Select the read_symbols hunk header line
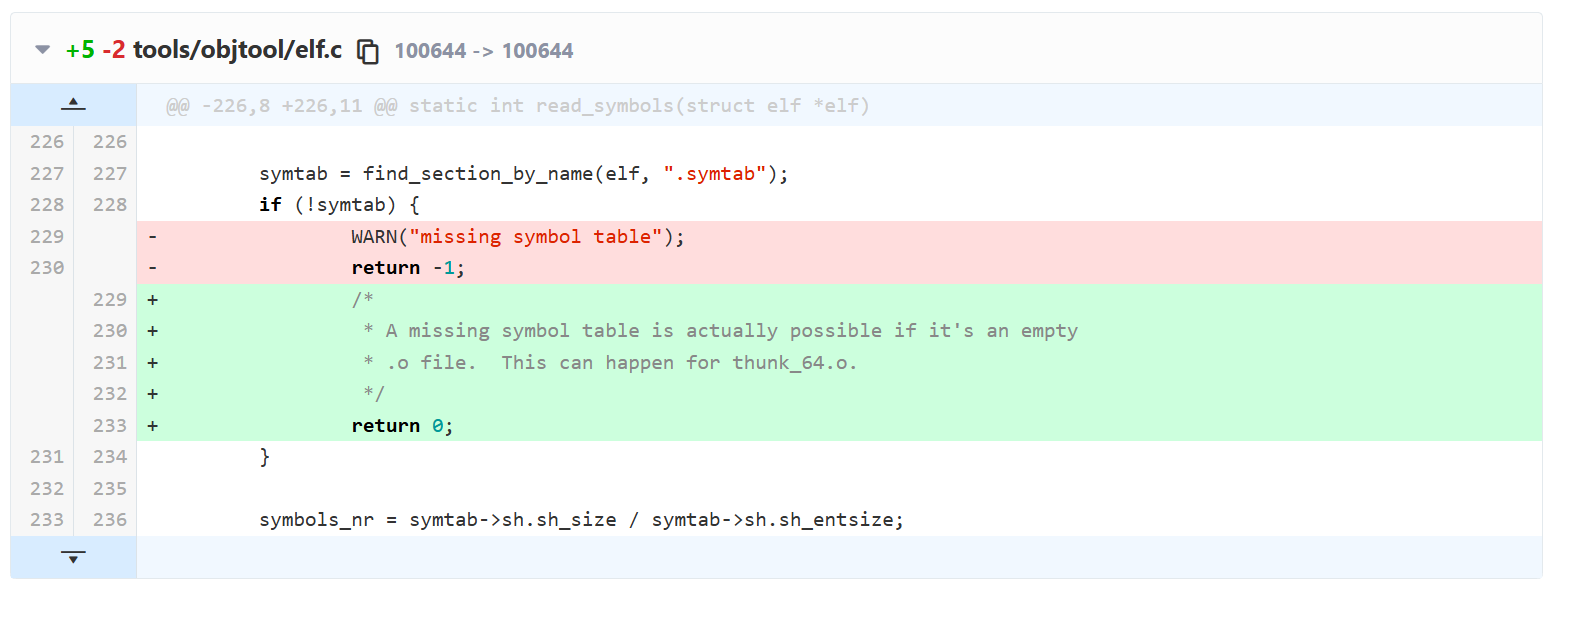The width and height of the screenshot is (1569, 621). tap(517, 106)
